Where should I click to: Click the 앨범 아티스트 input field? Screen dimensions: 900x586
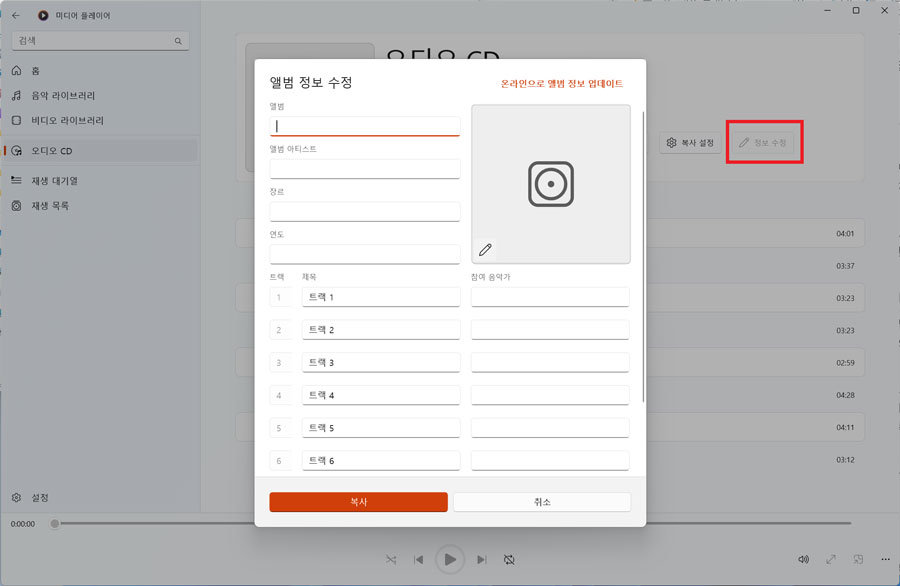pos(364,168)
